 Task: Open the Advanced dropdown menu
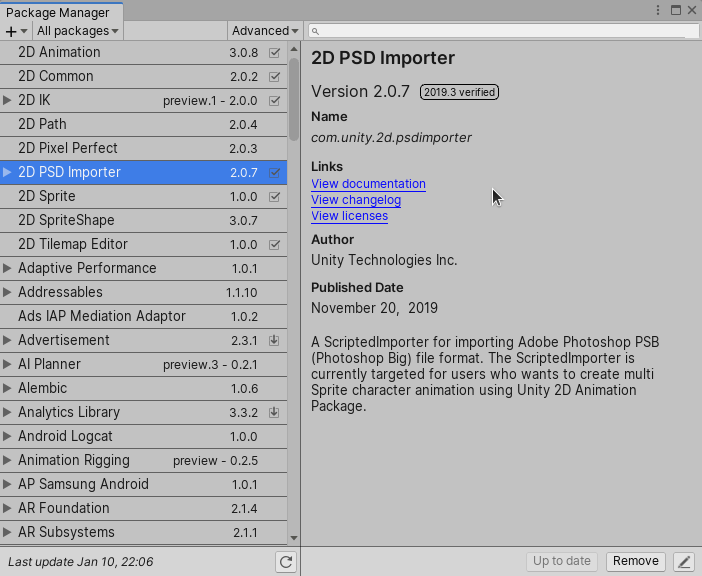[x=264, y=31]
